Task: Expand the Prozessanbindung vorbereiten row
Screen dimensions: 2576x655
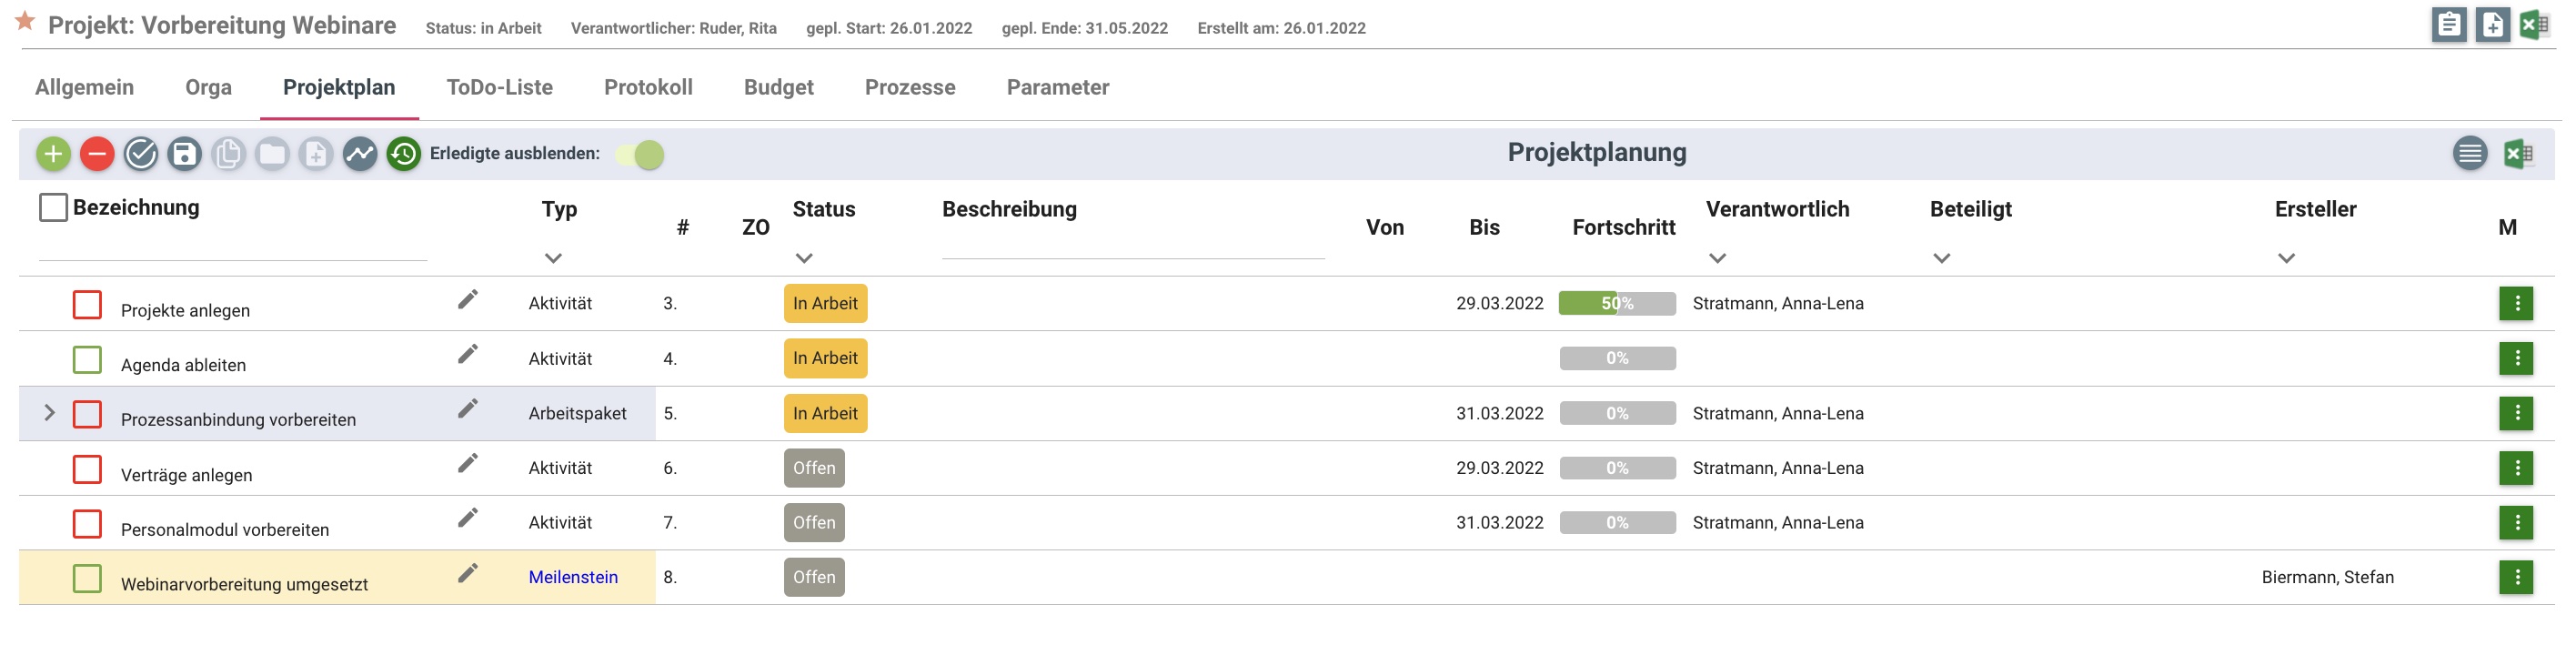Action: pos(49,412)
